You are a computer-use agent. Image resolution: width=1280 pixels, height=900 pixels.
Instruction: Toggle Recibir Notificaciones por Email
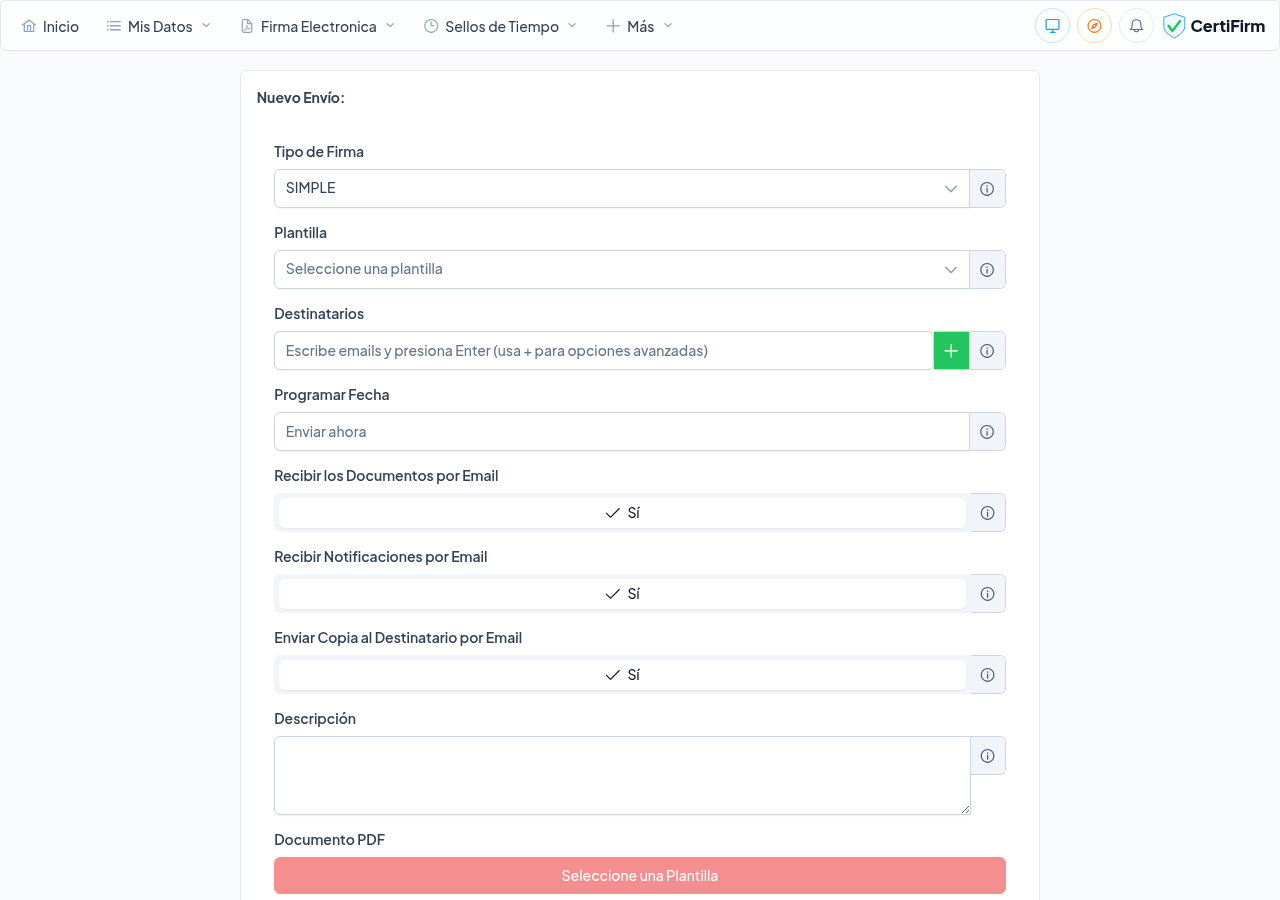622,594
